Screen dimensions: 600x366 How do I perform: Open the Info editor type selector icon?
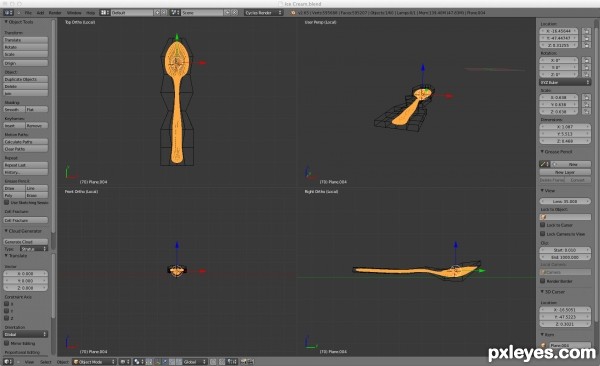point(8,13)
